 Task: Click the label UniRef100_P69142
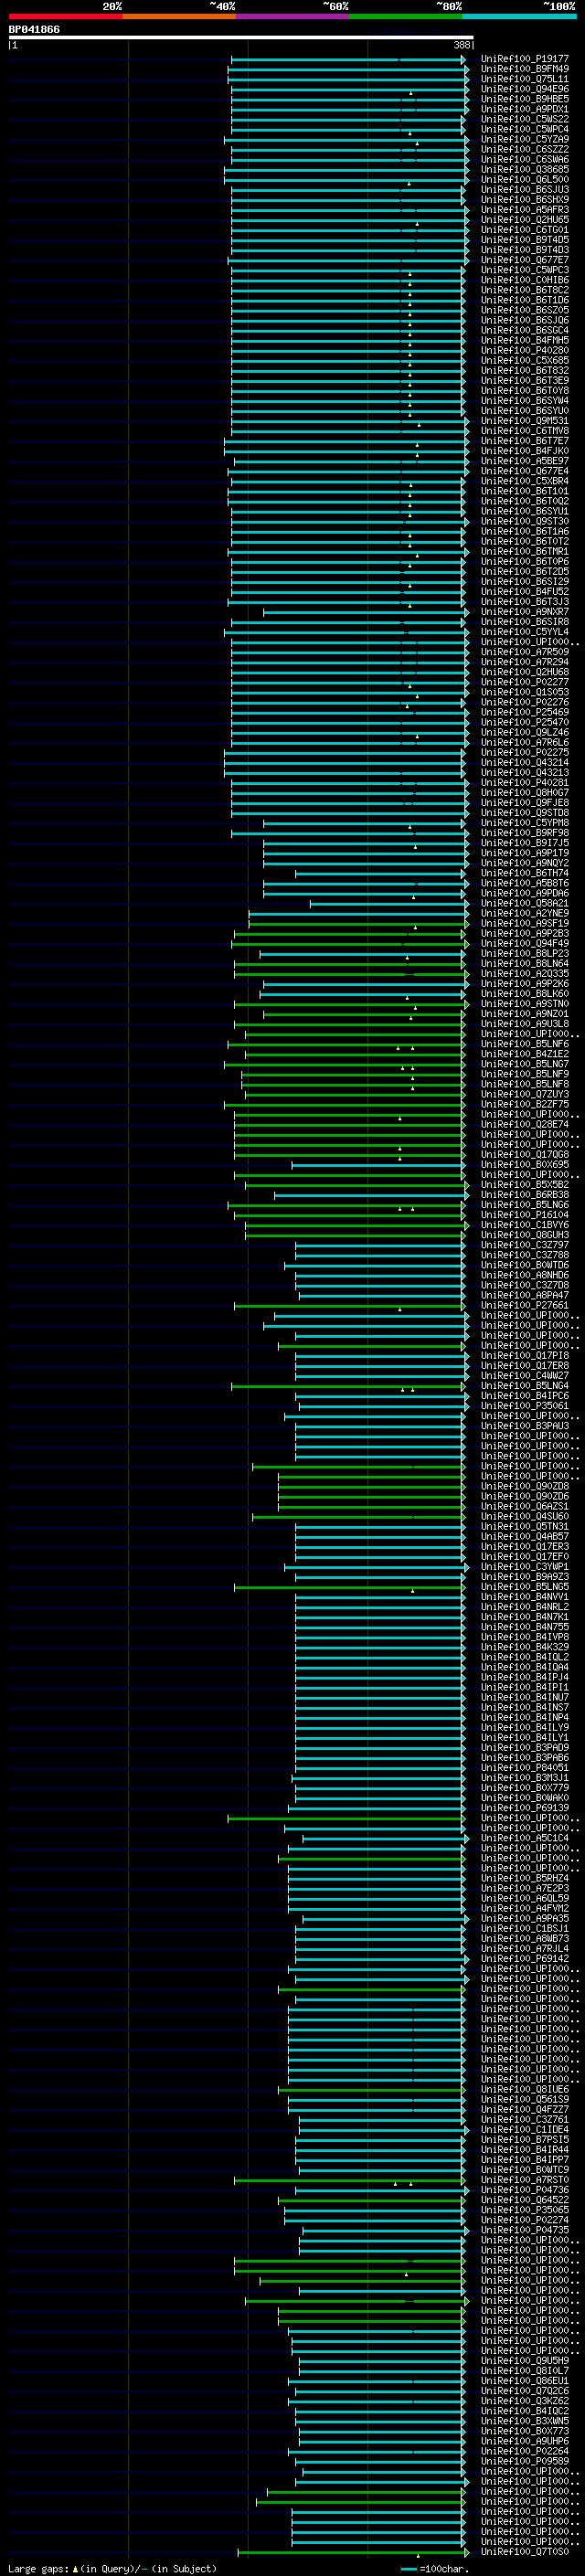point(524,1958)
